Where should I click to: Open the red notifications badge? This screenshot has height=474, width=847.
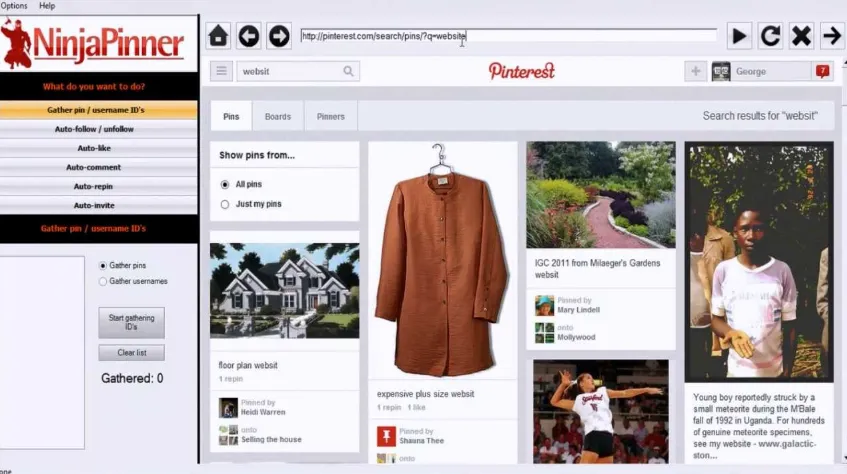(823, 71)
